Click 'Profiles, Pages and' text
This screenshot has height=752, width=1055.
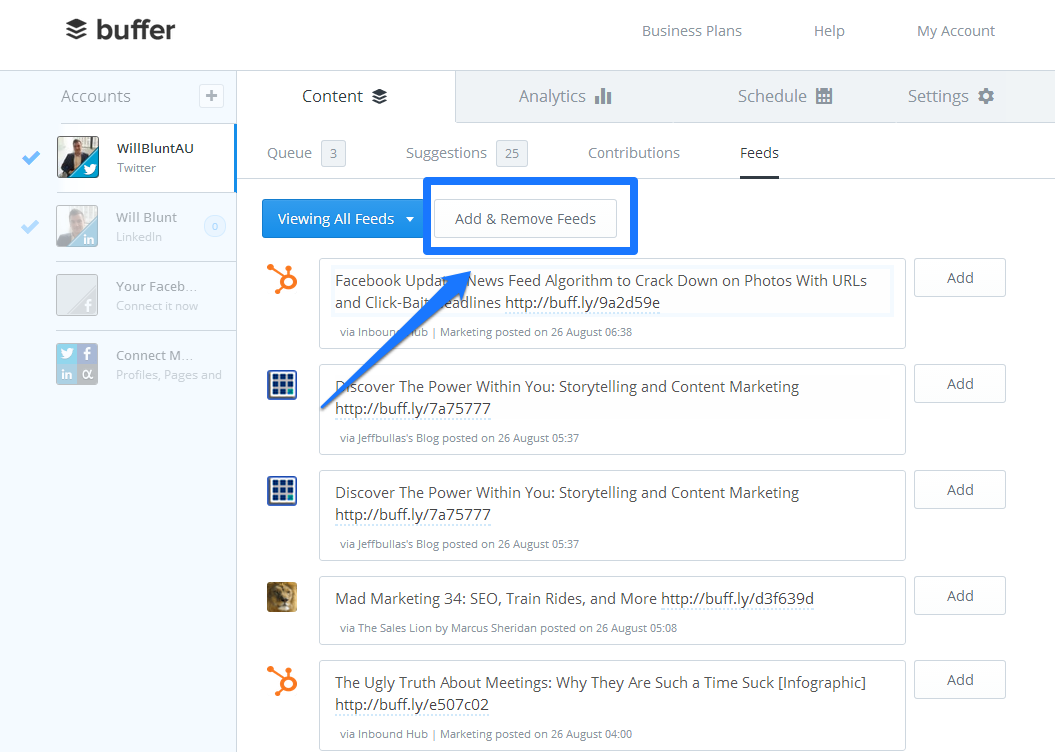click(x=169, y=375)
